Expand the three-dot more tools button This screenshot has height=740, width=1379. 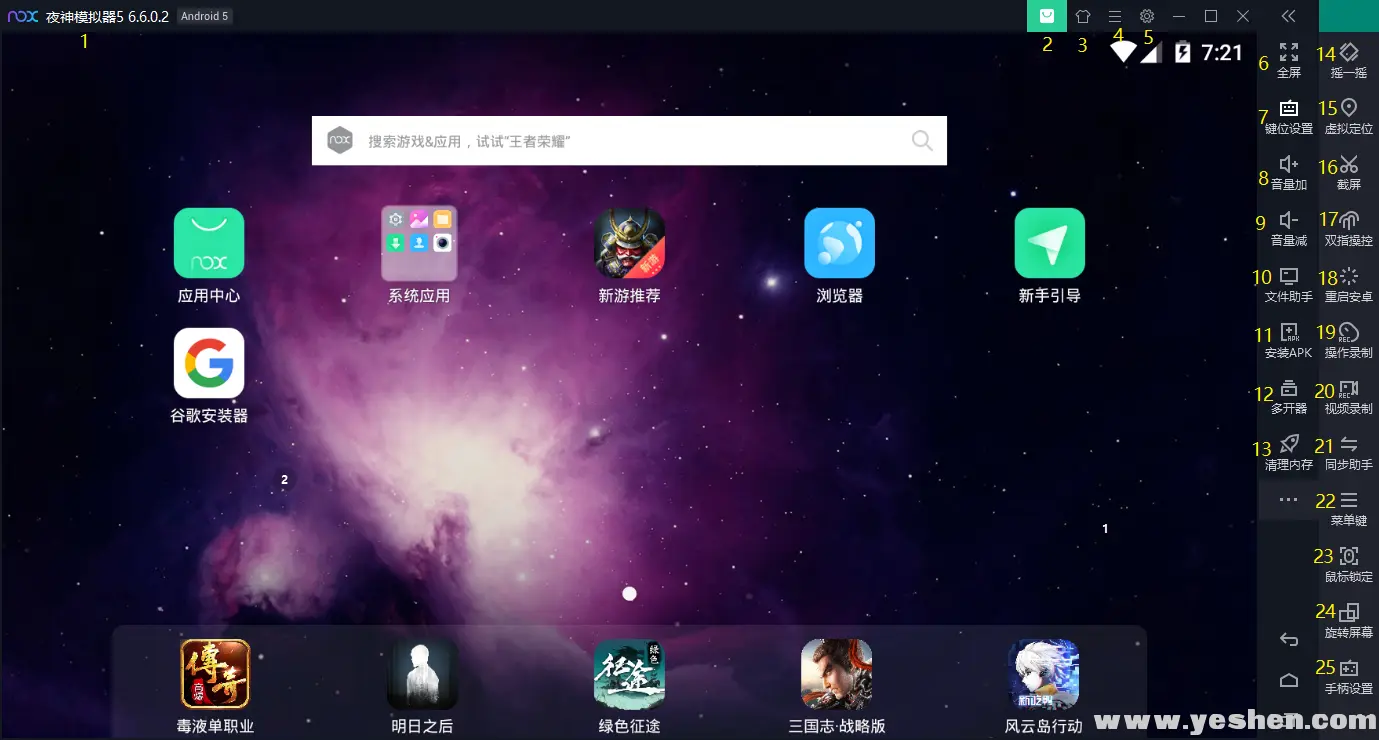coord(1288,500)
